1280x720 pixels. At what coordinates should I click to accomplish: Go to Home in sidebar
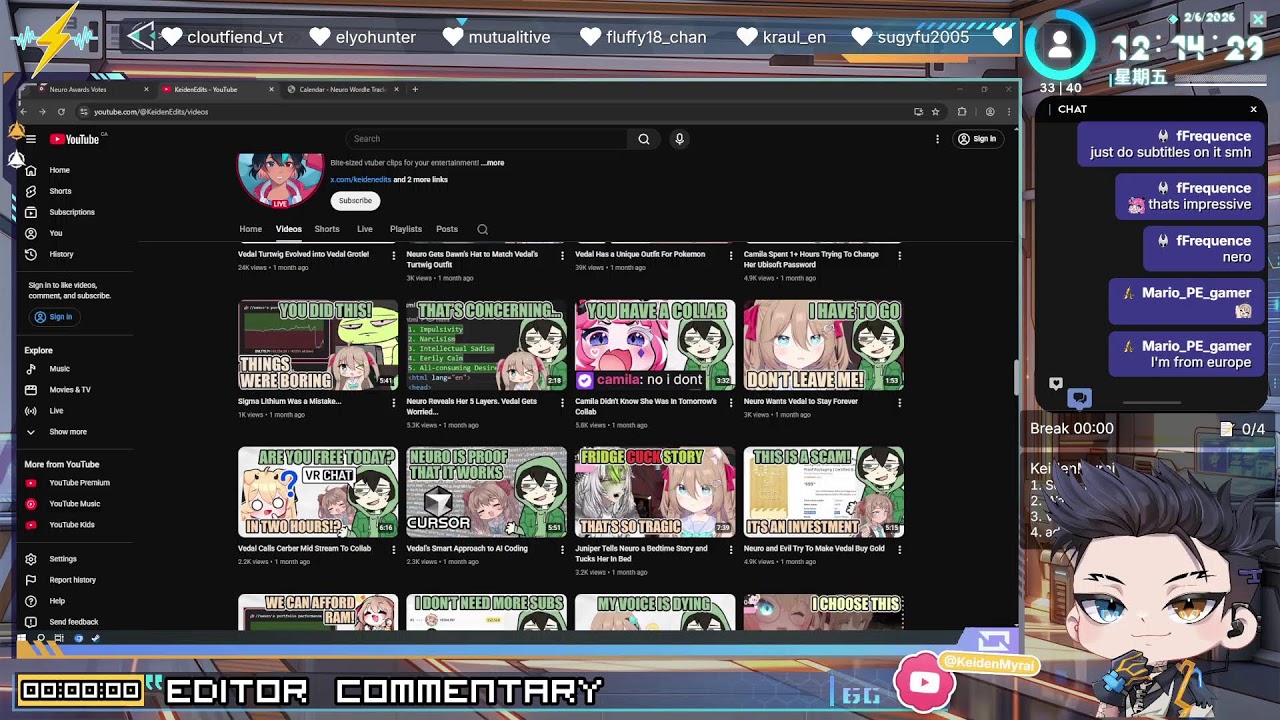tap(62, 170)
